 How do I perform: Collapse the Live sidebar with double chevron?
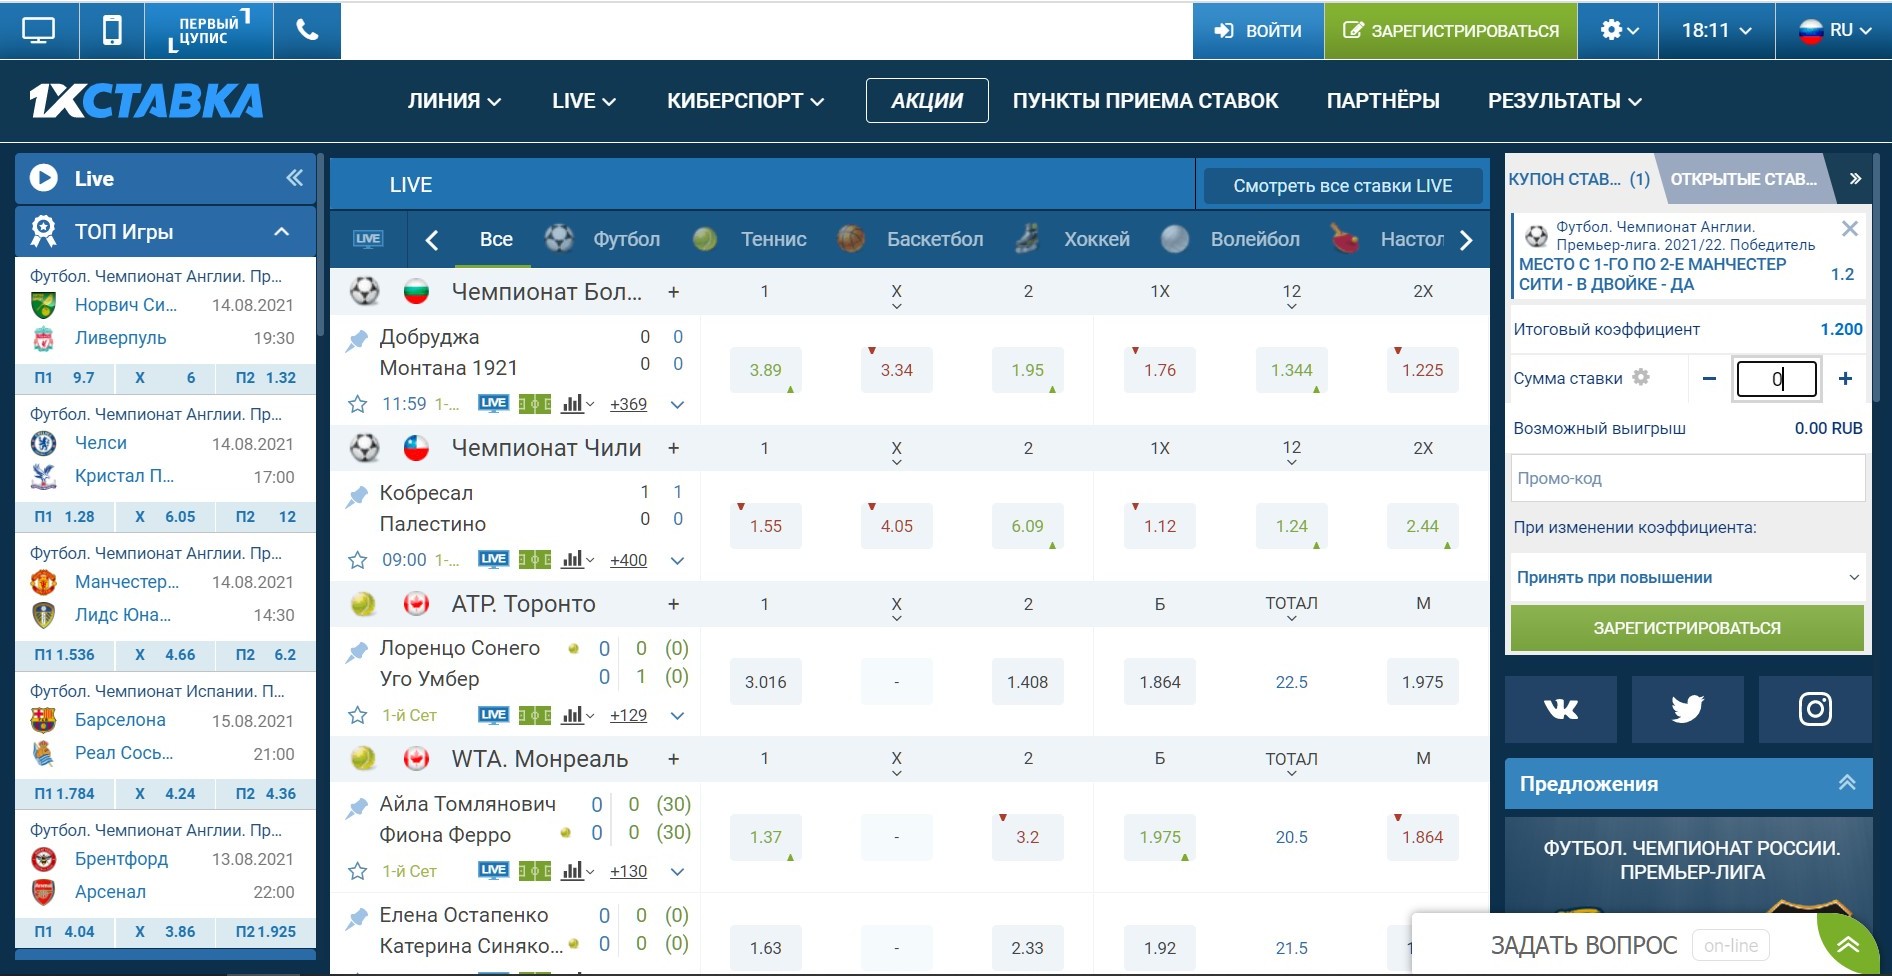[294, 178]
